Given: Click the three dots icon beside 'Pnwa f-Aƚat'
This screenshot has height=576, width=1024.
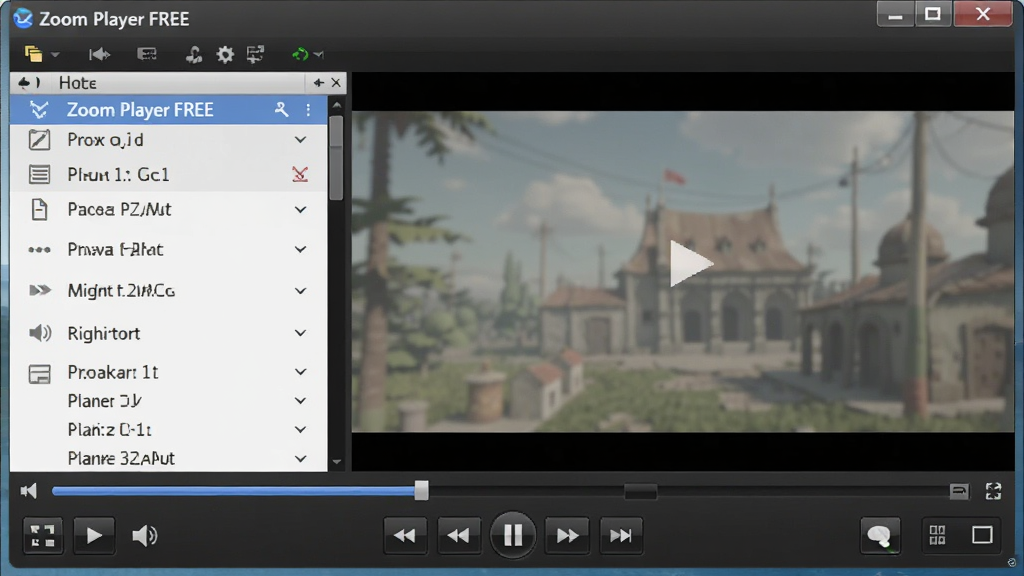Looking at the screenshot, I should [39, 249].
